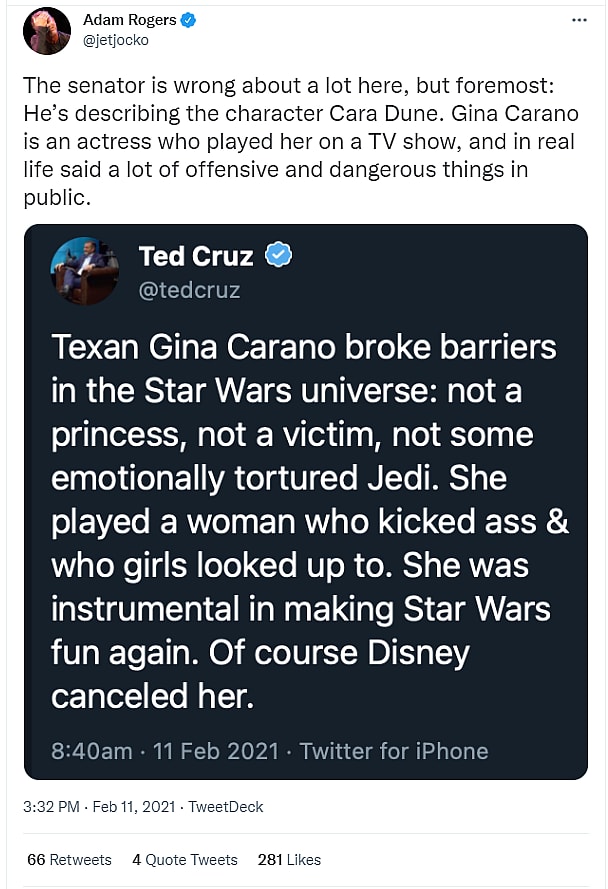Click Adam Rogers' tweet text paragraph
Viewport: 608px width, 889px height.
(300, 142)
